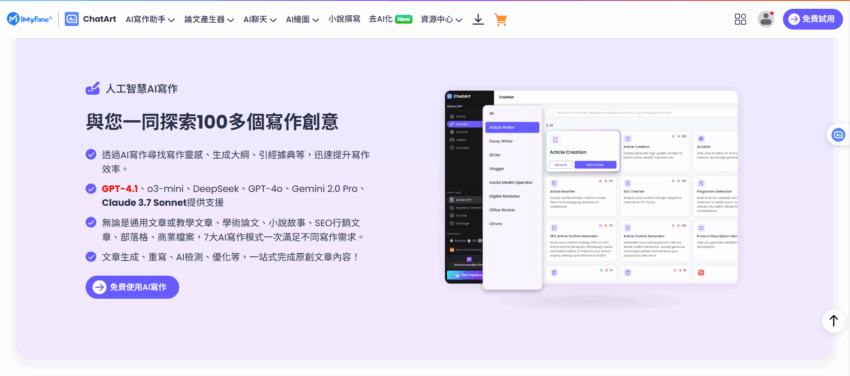Click the Article Creation card in preview
The width and height of the screenshot is (850, 376).
click(583, 151)
